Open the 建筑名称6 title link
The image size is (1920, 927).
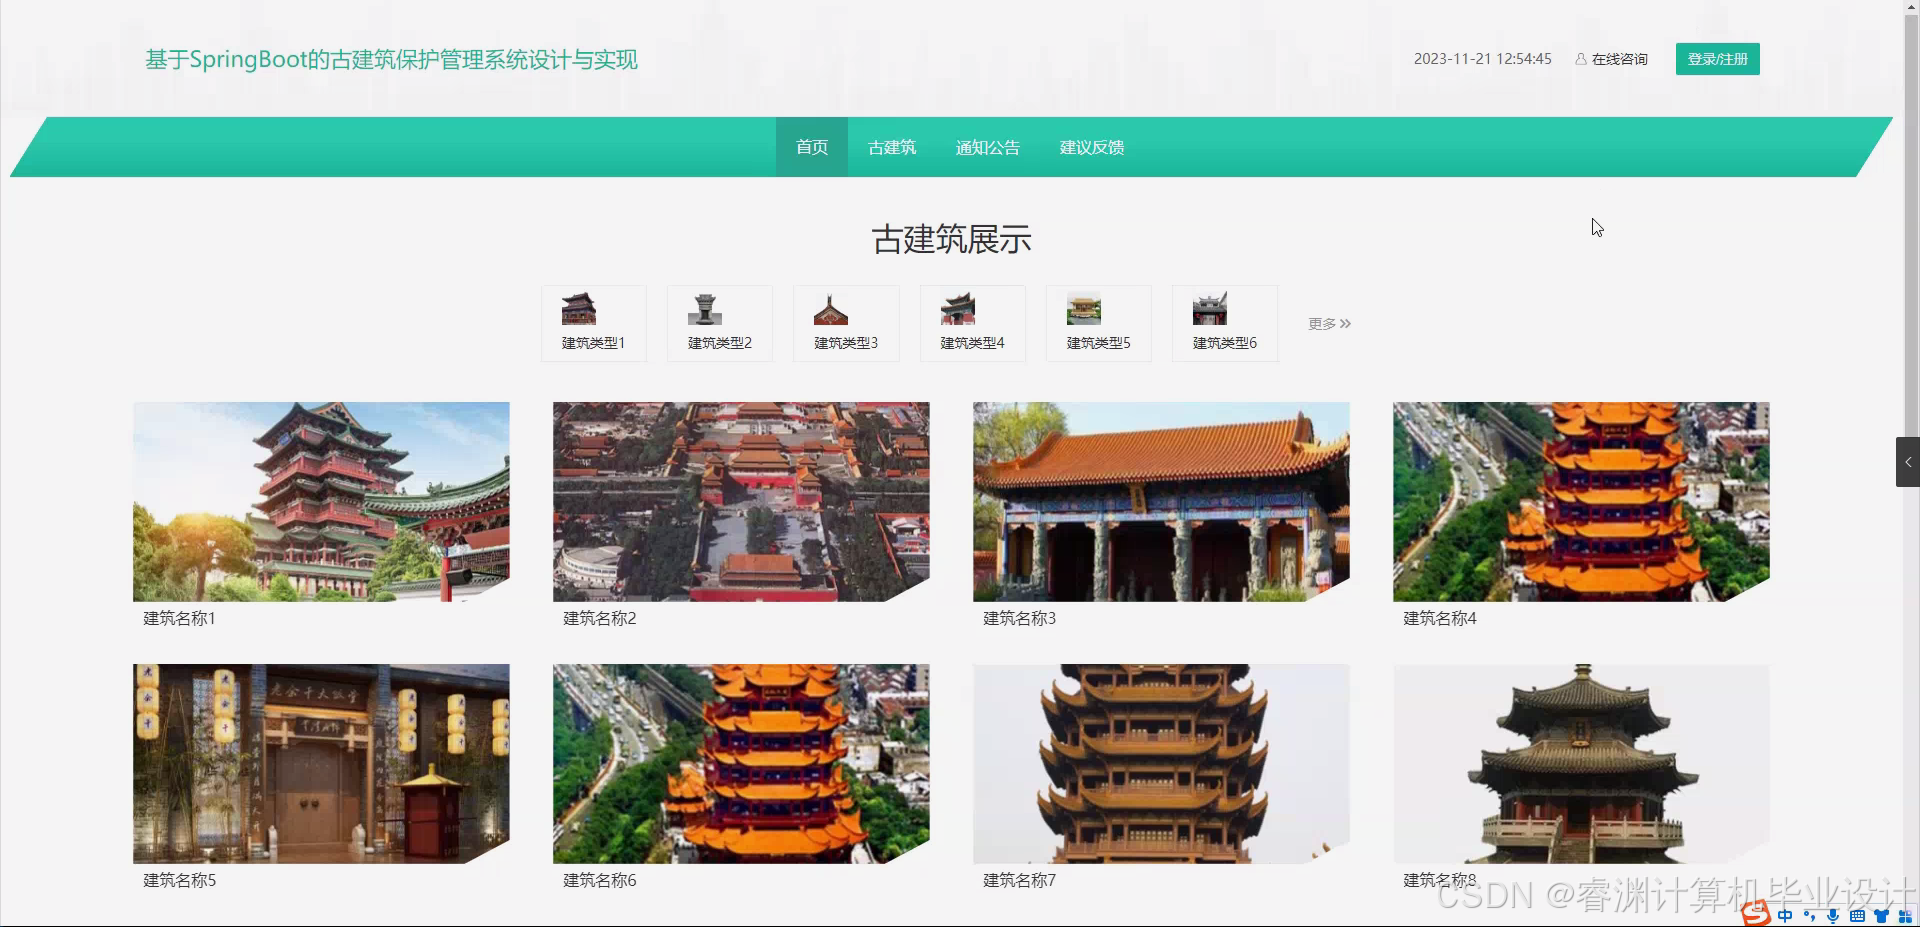click(599, 880)
